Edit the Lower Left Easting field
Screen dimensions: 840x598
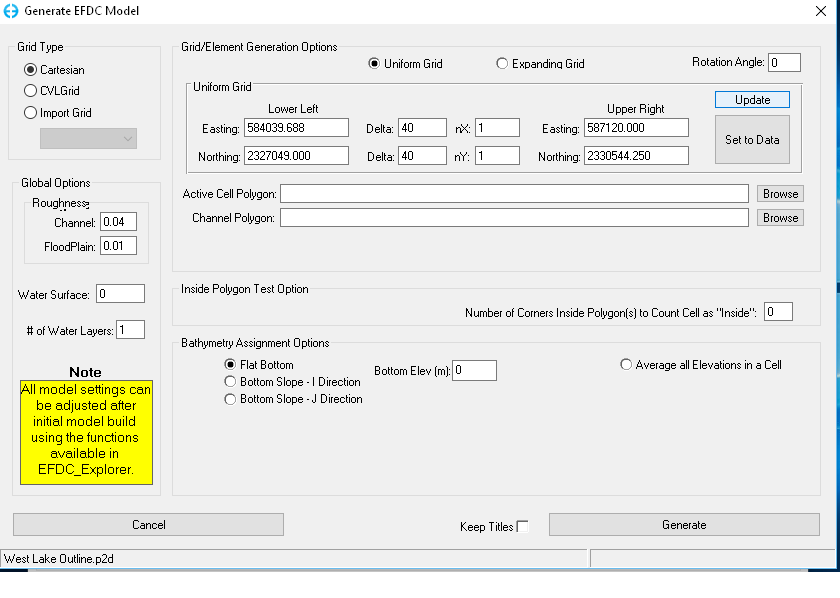point(296,128)
